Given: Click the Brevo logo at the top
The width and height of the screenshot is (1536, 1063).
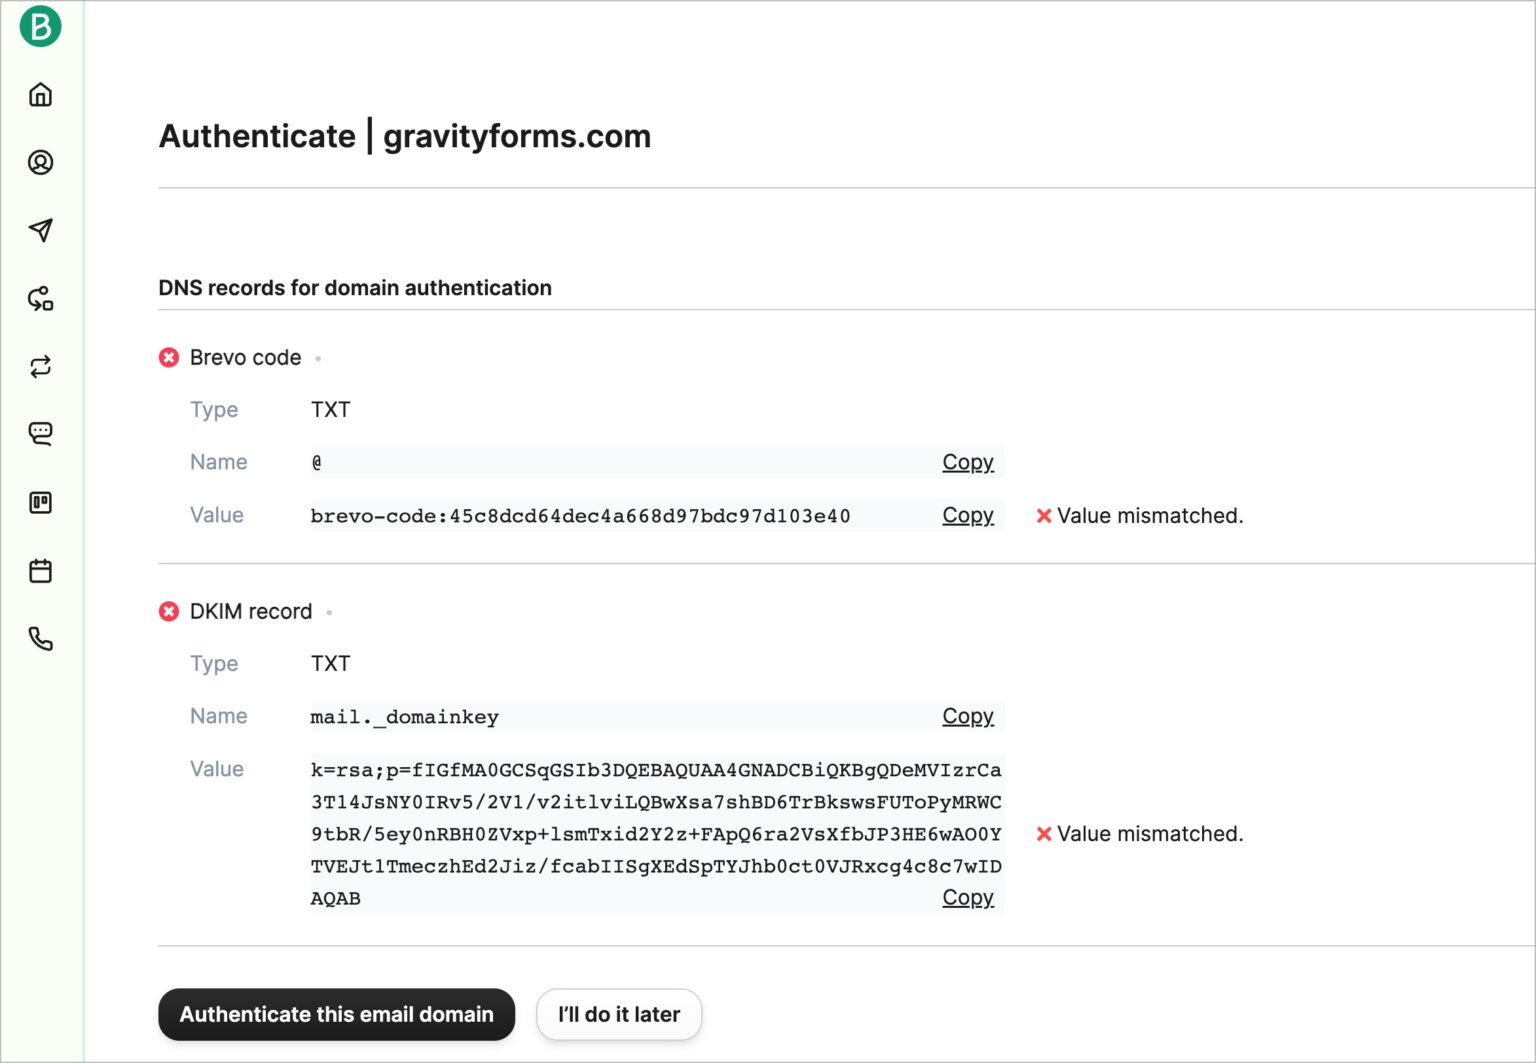Looking at the screenshot, I should tap(40, 27).
